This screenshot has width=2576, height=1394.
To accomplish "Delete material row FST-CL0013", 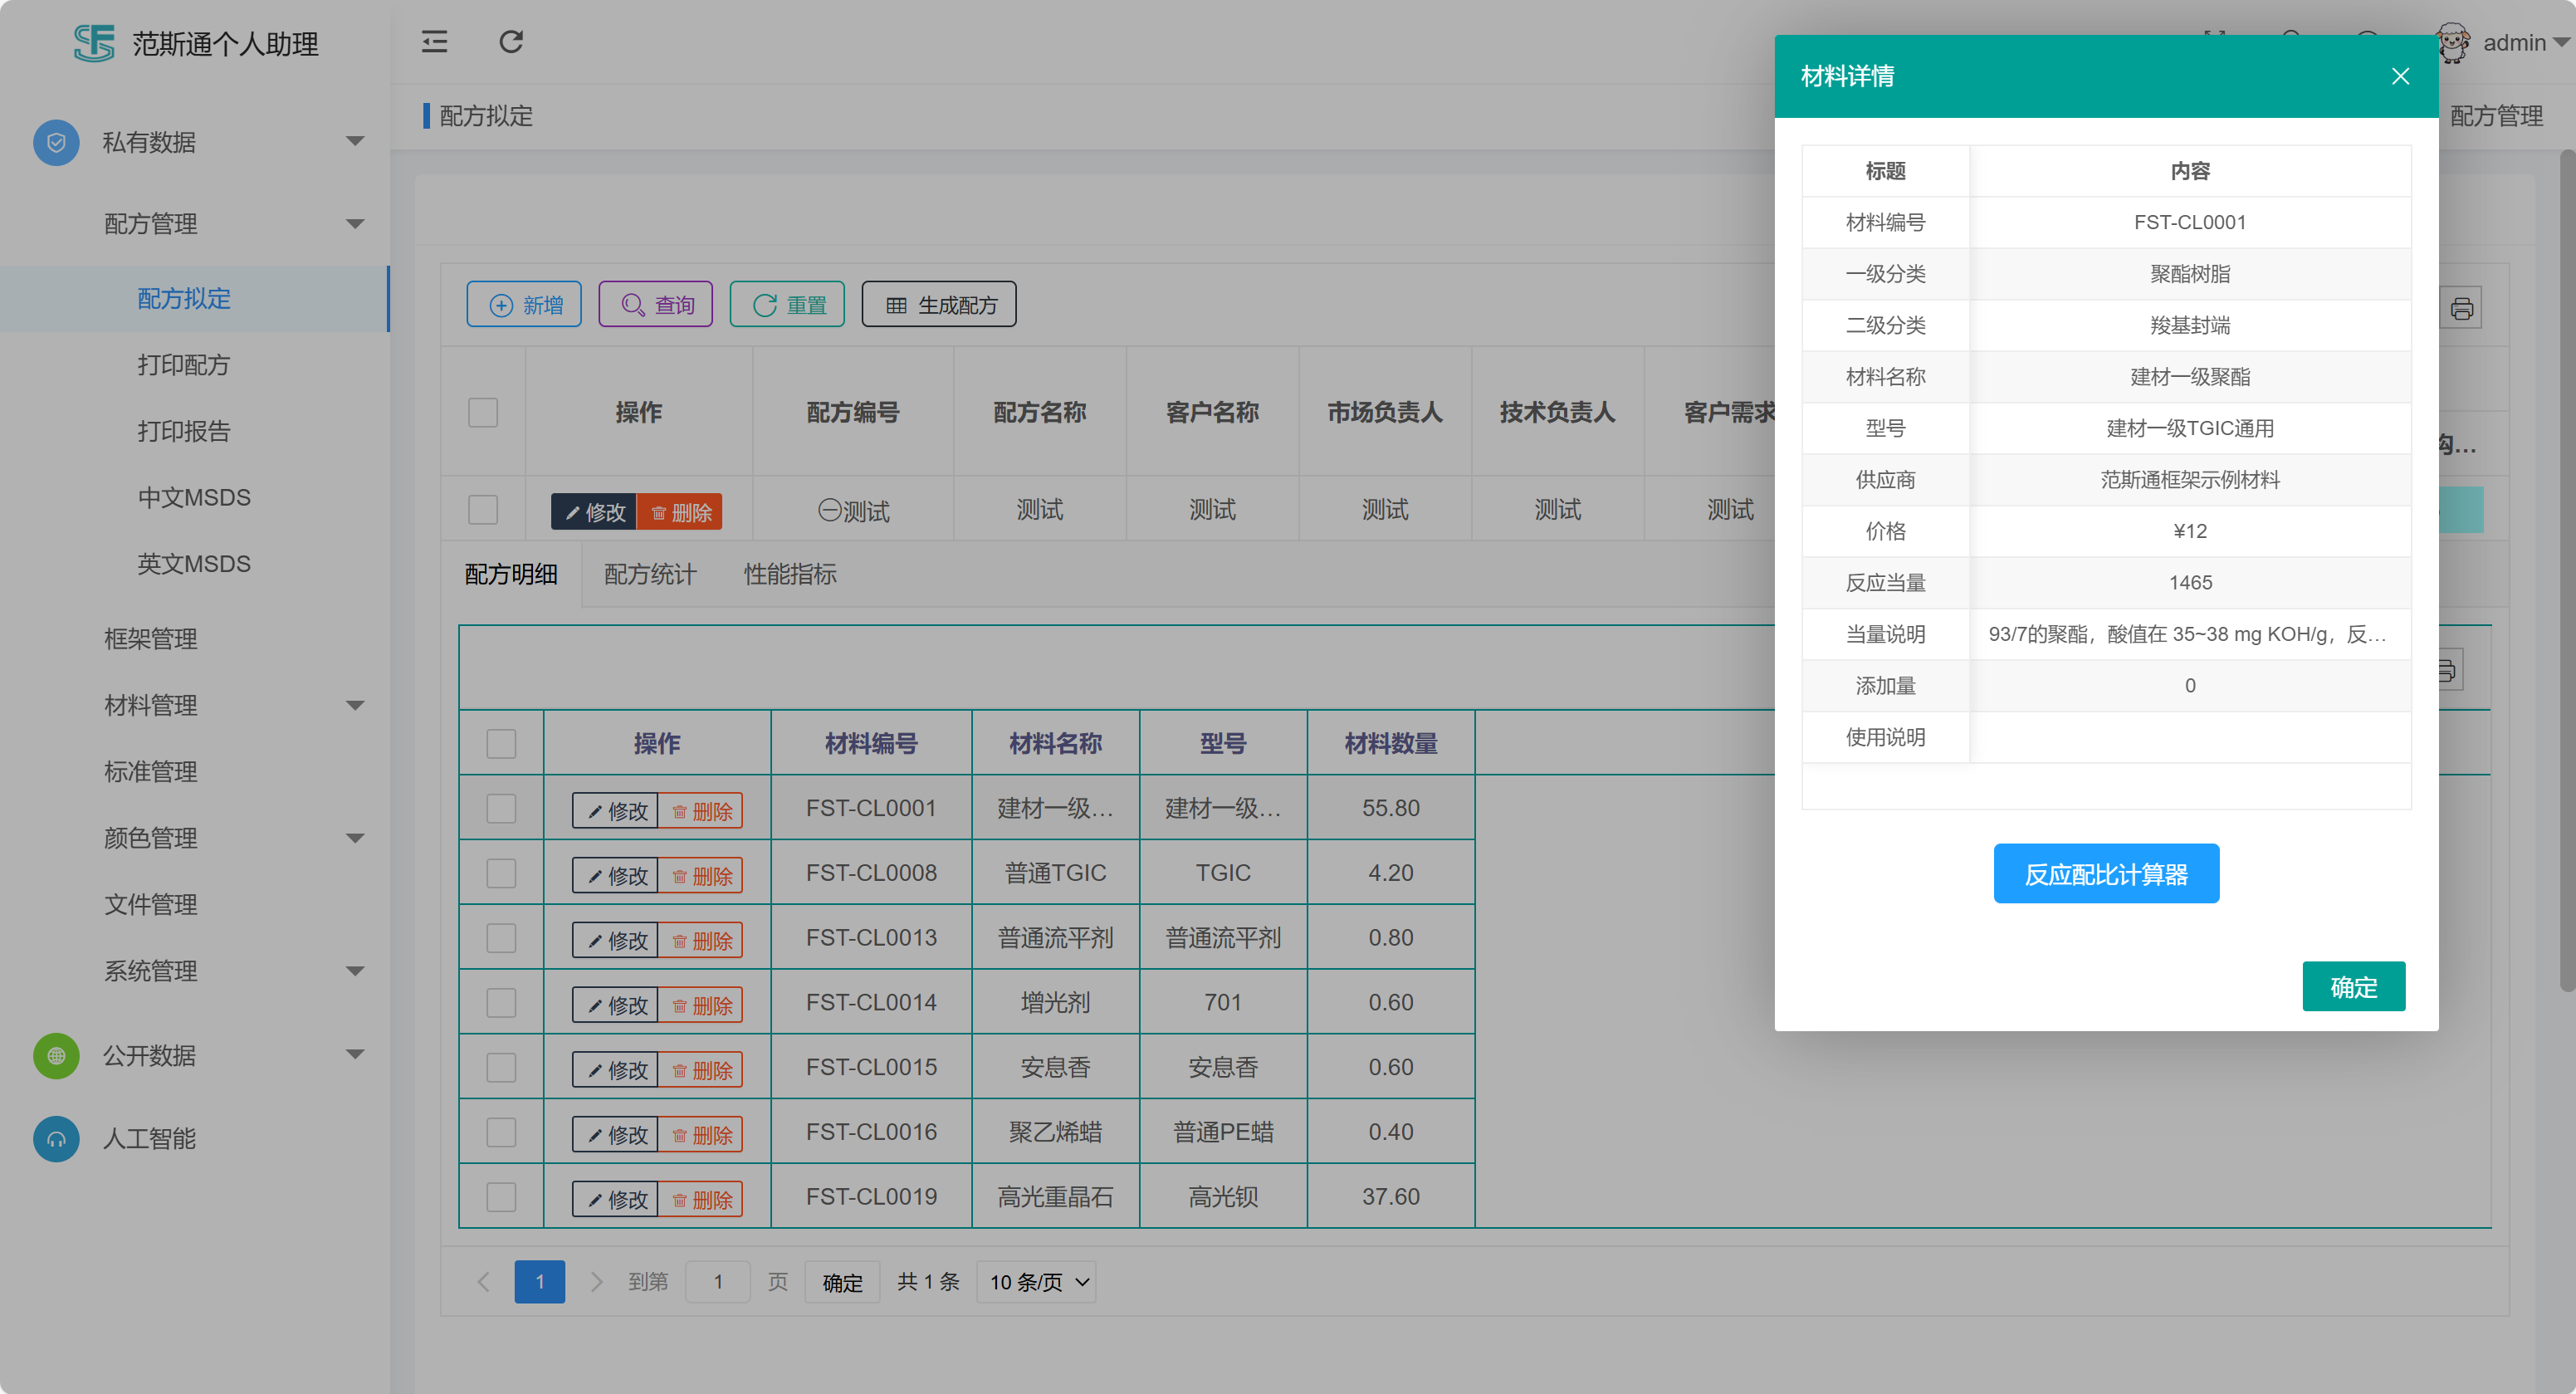I will click(x=701, y=940).
